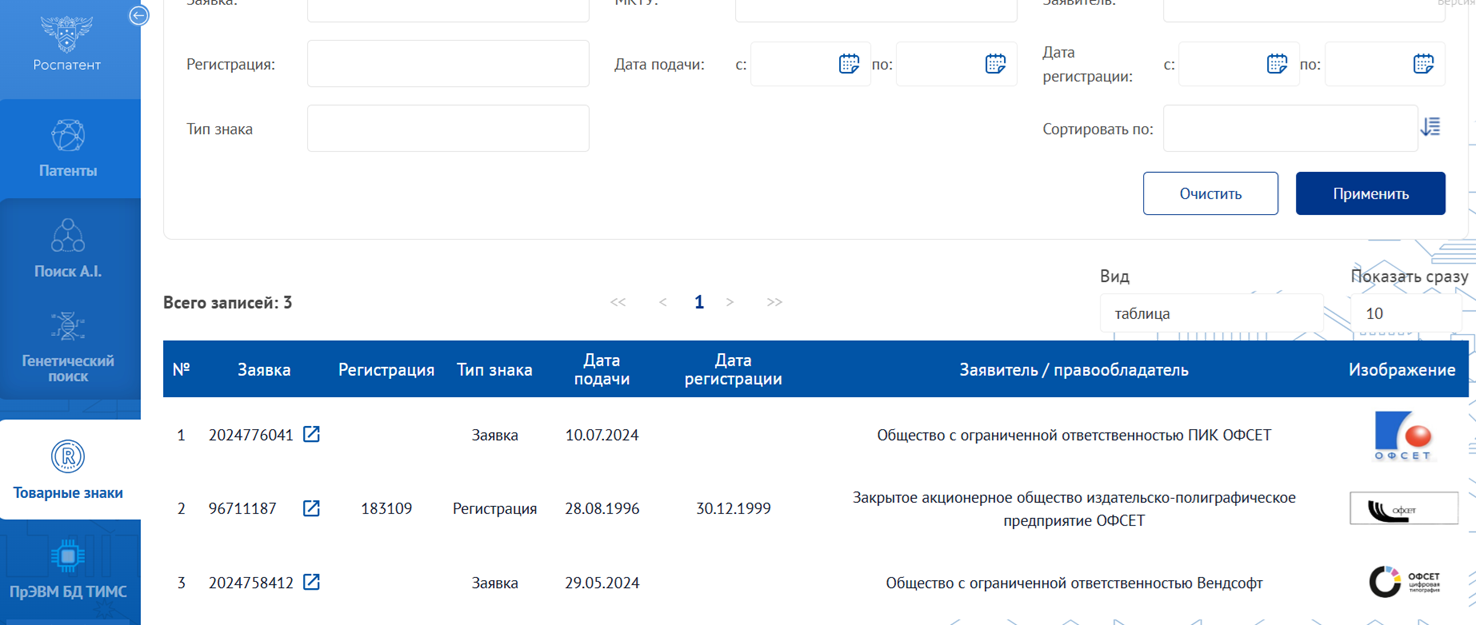Select Товарные знаки section

[68, 470]
